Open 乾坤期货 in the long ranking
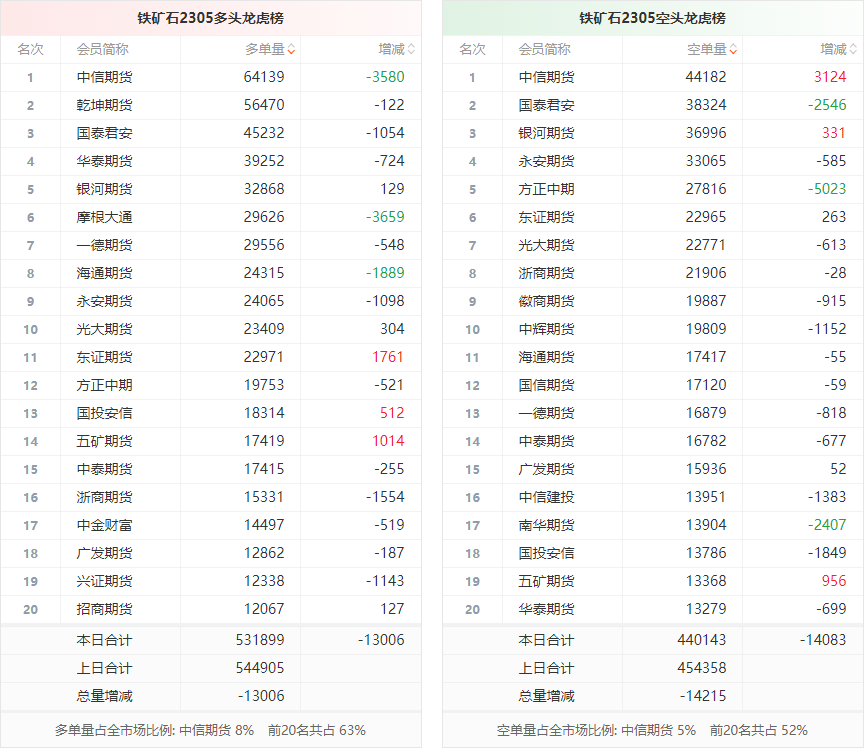This screenshot has width=865, height=749. point(104,105)
